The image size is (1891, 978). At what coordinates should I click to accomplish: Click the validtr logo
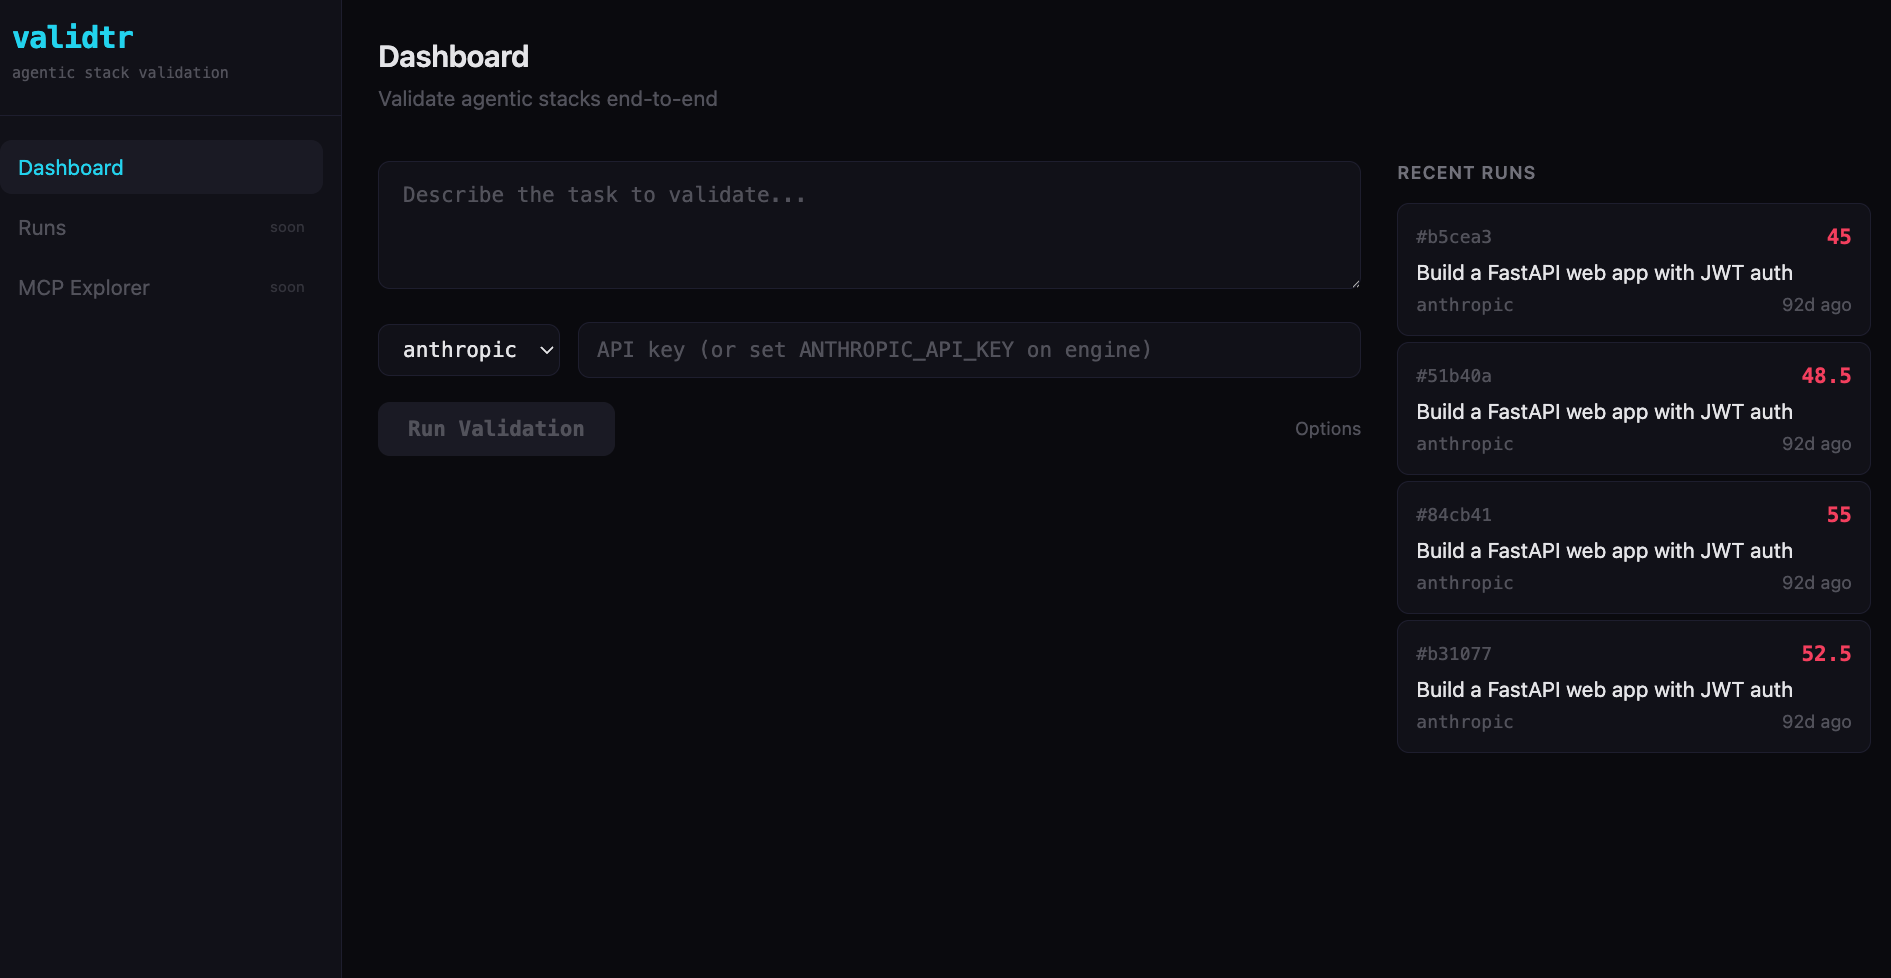click(x=73, y=38)
